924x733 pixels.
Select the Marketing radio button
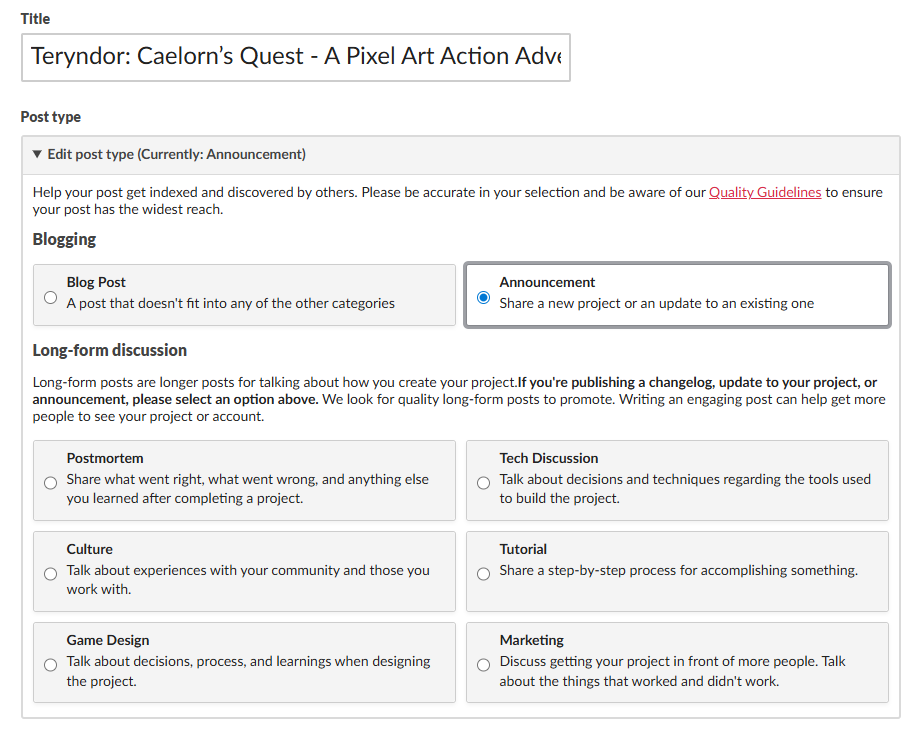(x=484, y=665)
